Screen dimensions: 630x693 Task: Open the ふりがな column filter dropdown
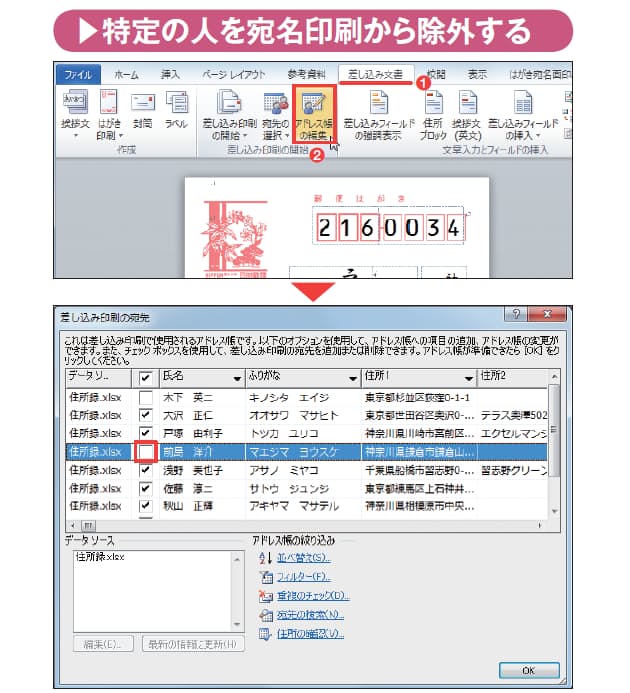(353, 379)
